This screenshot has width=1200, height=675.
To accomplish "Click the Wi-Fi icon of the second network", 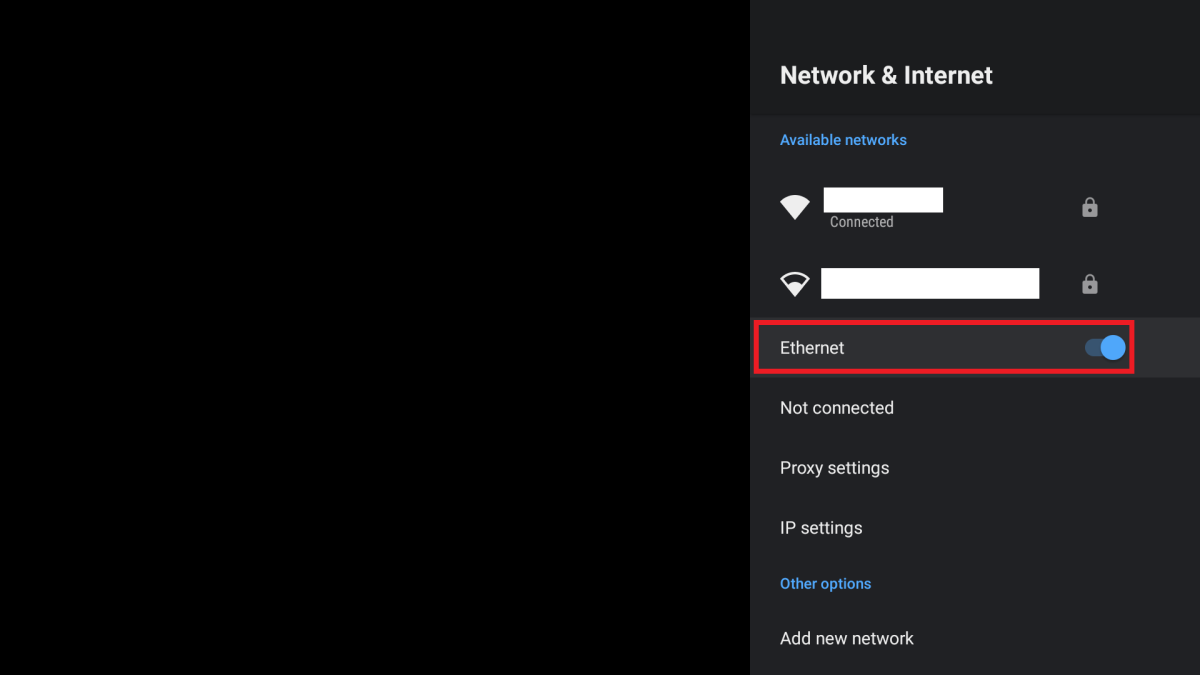I will pos(794,283).
